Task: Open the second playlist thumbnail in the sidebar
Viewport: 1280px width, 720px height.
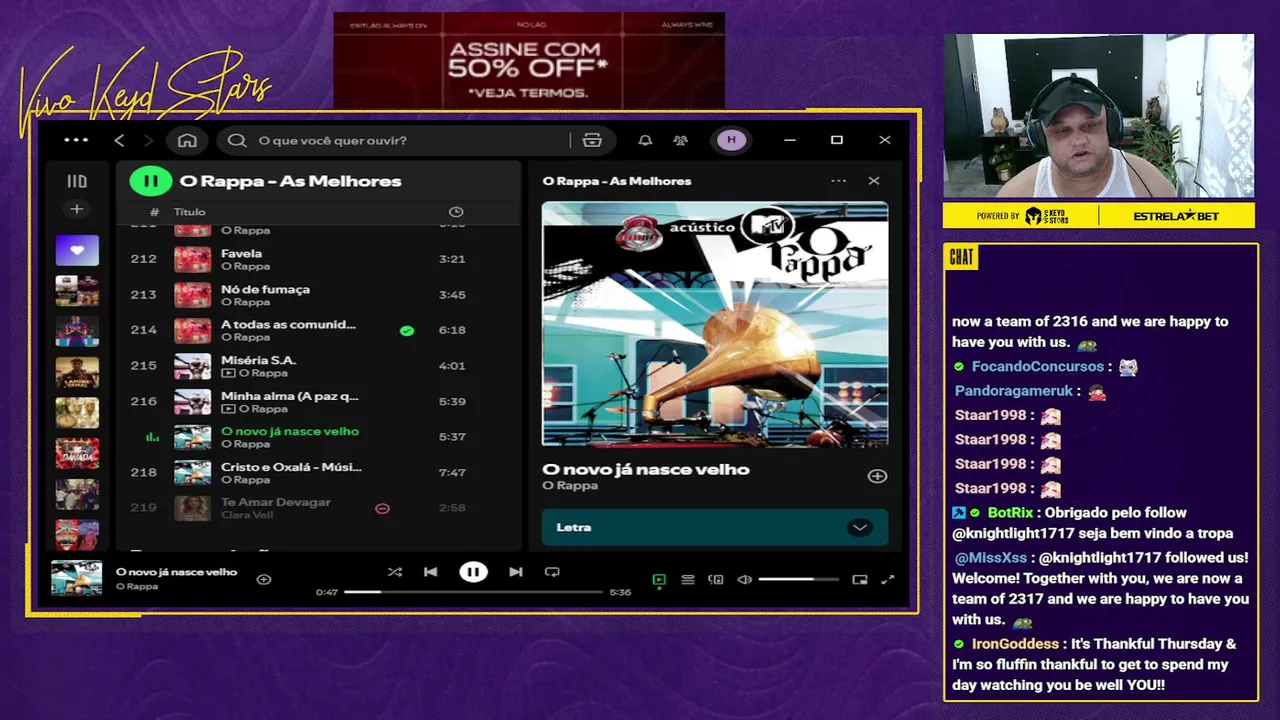Action: coord(77,290)
